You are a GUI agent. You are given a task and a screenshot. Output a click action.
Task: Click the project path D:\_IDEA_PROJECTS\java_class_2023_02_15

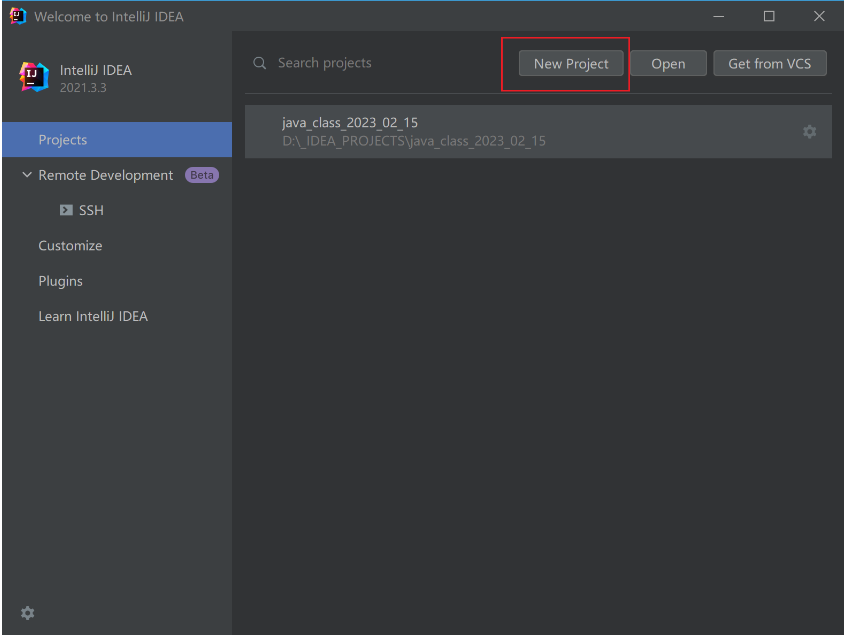pyautogui.click(x=413, y=141)
